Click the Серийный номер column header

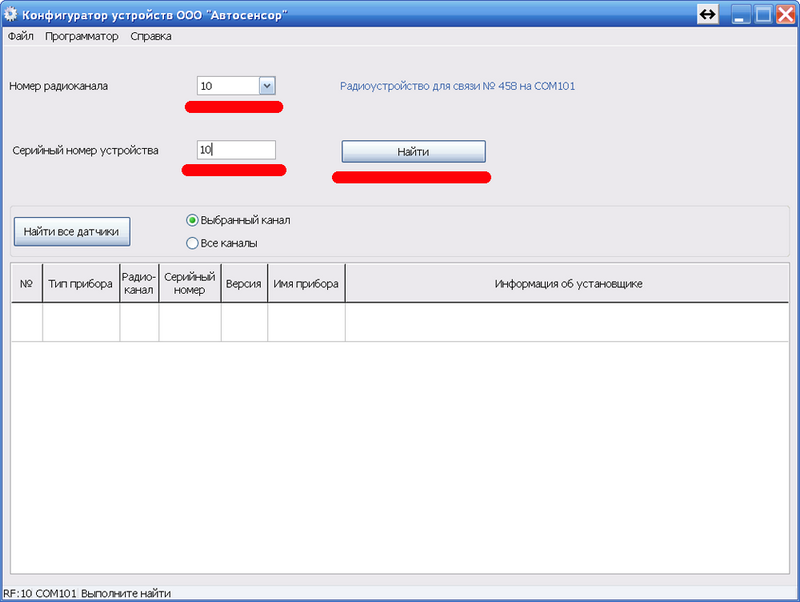pyautogui.click(x=190, y=283)
